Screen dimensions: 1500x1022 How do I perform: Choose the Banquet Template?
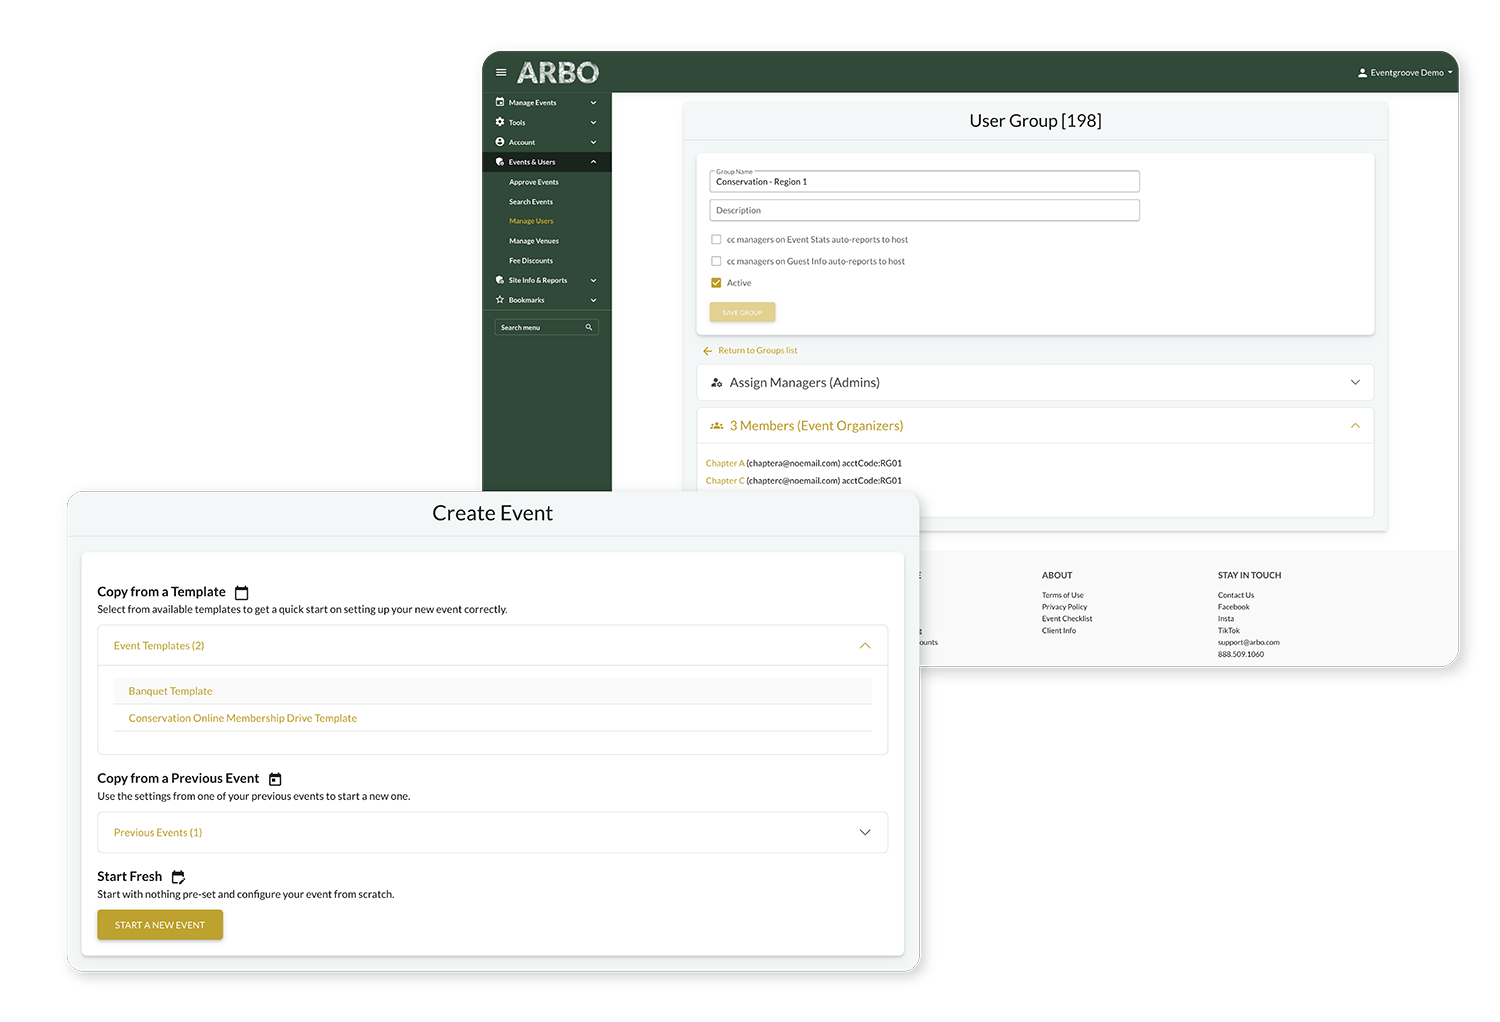coord(171,691)
